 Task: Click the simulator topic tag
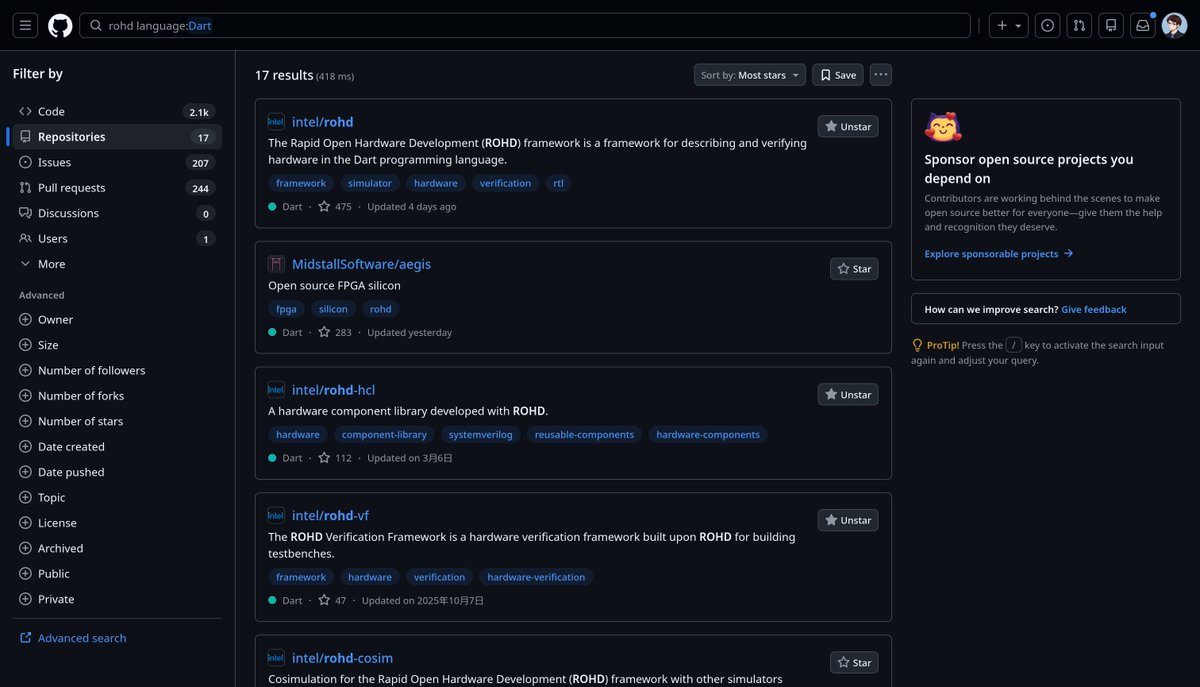(370, 183)
